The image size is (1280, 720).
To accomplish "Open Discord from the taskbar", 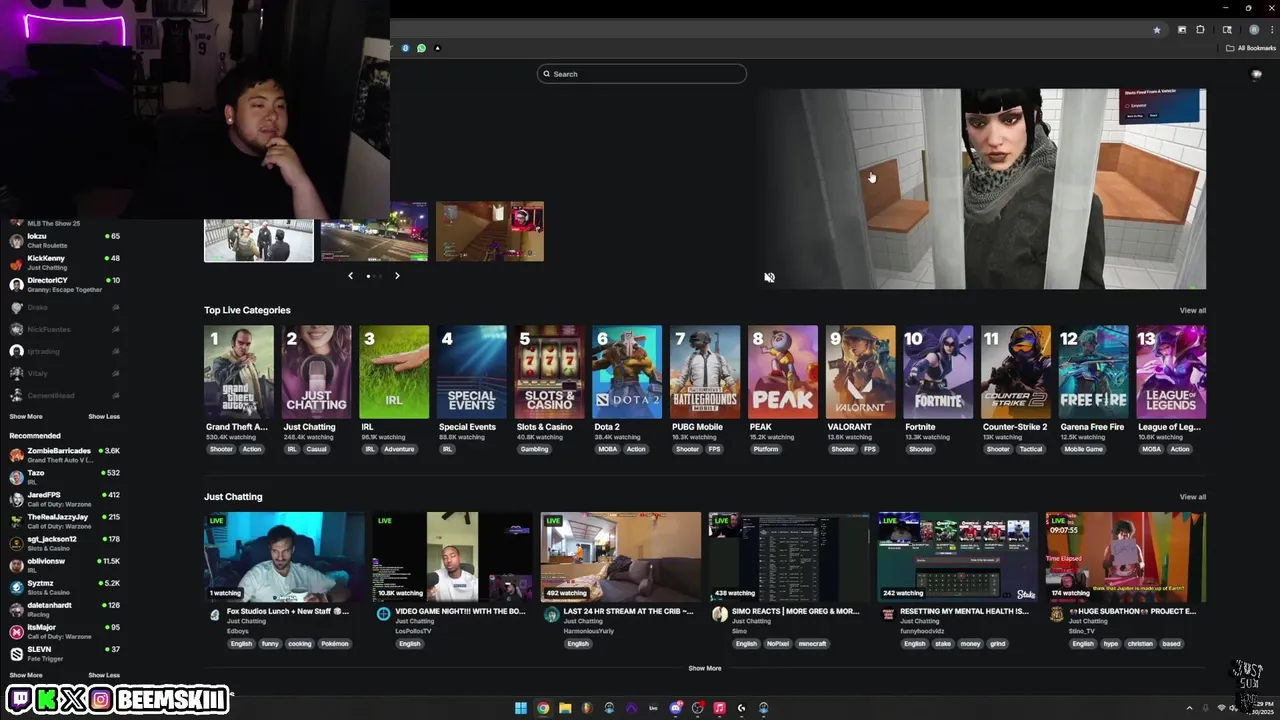I will 675,708.
